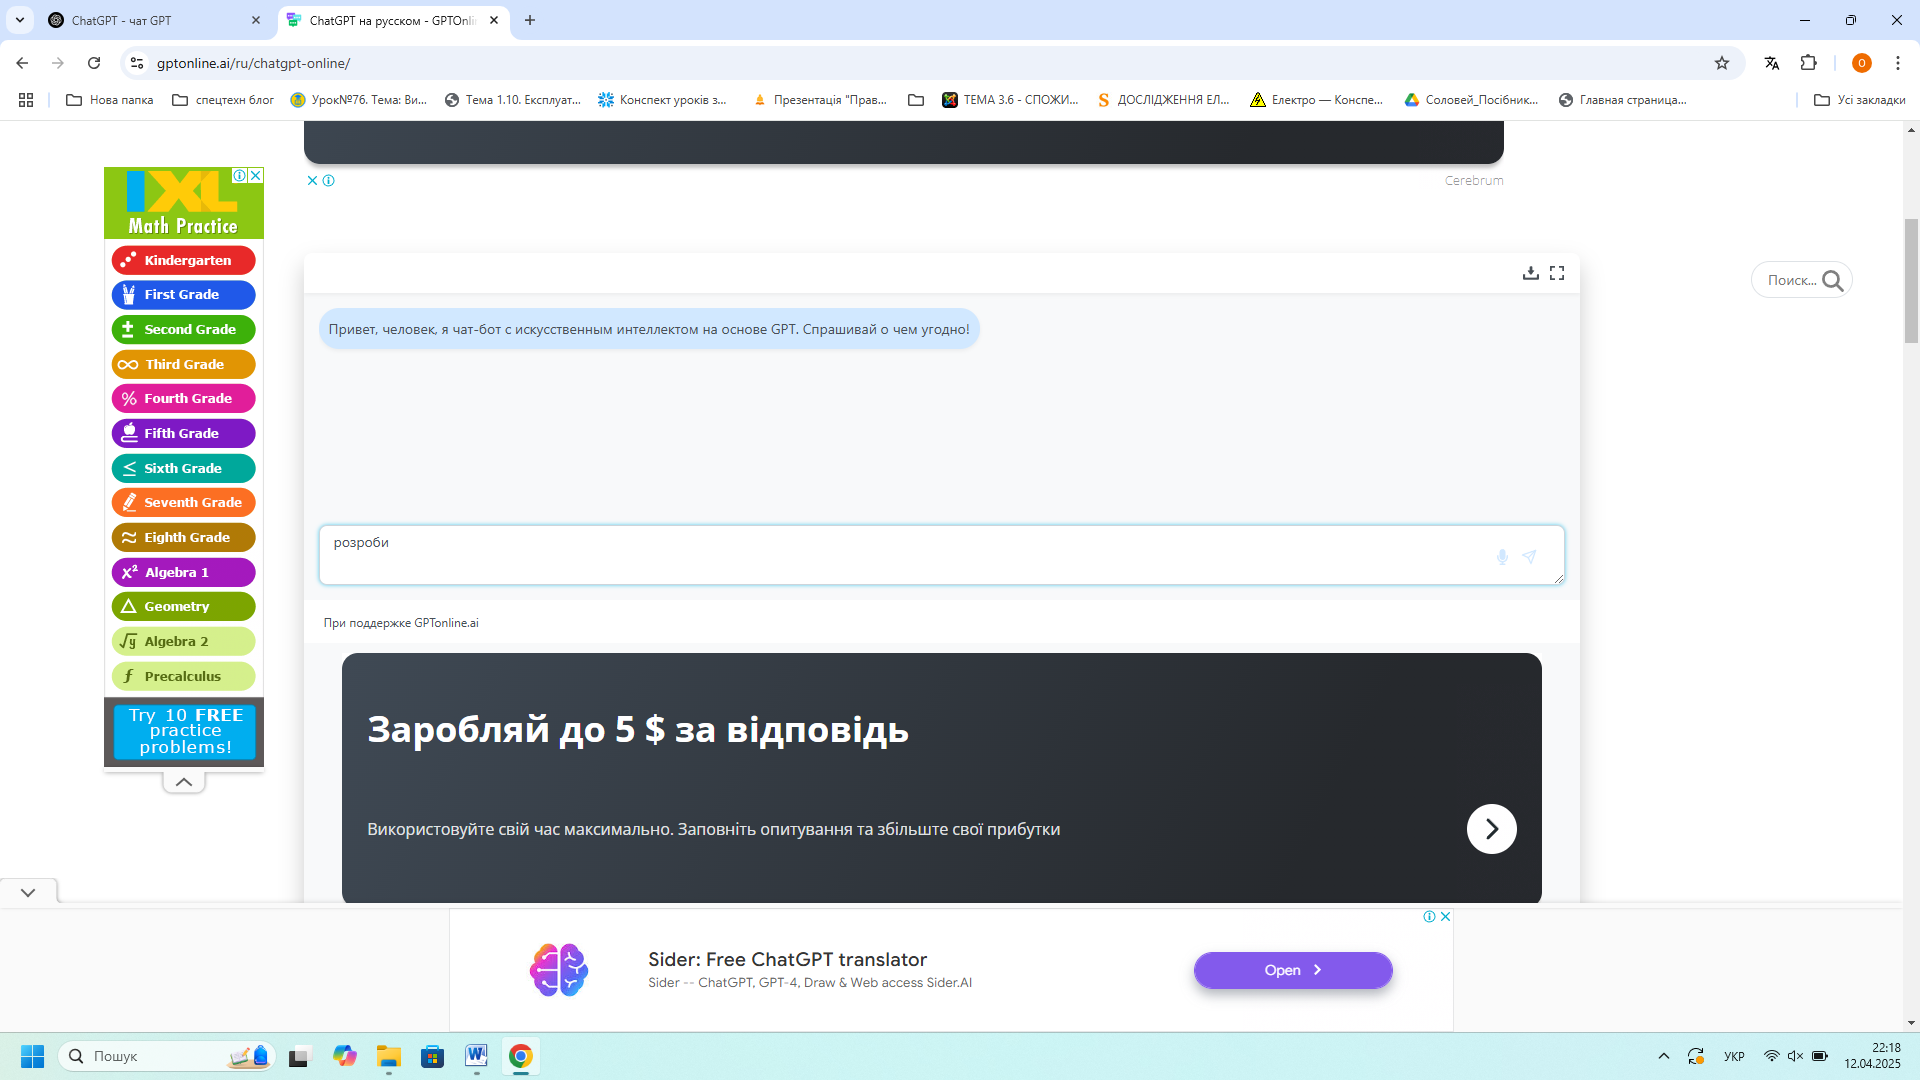Select Algebra 1 in IXL ad
The width and height of the screenshot is (1920, 1080).
point(184,572)
